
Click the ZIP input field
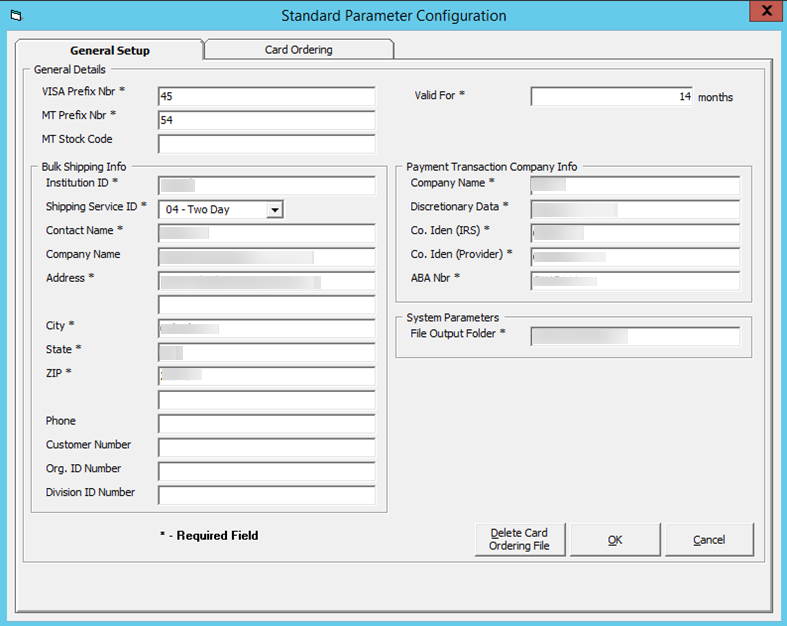pyautogui.click(x=267, y=376)
